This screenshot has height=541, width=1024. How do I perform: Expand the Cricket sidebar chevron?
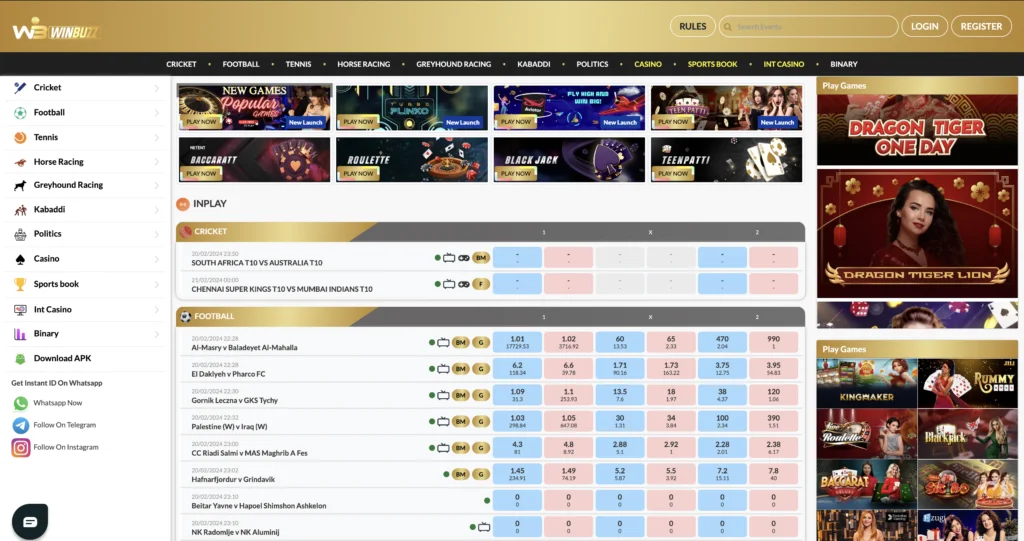[157, 88]
